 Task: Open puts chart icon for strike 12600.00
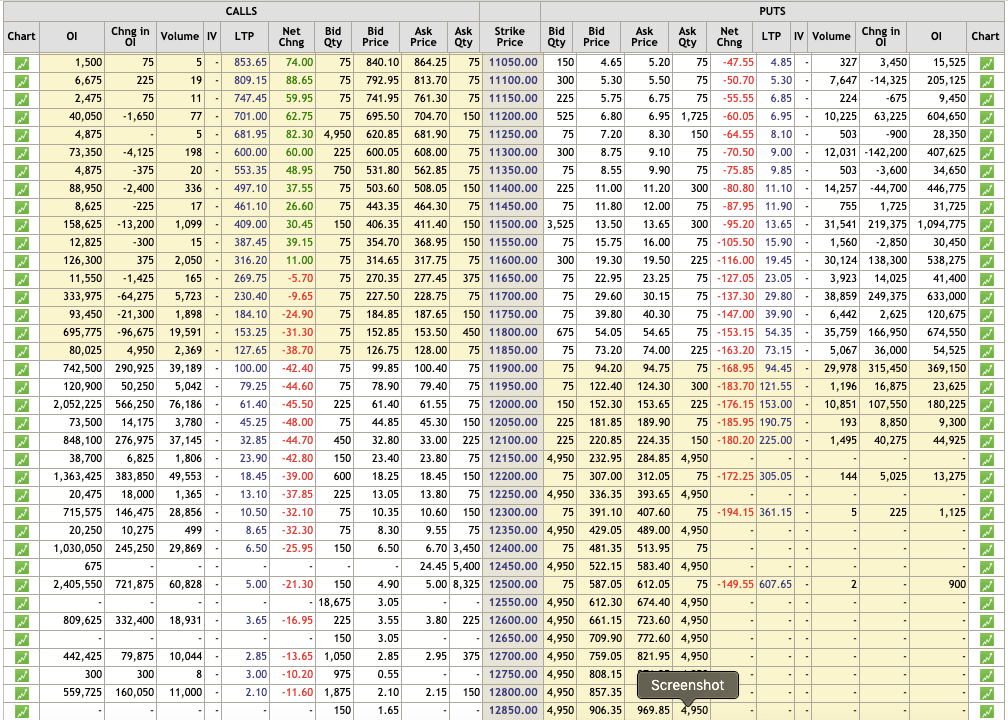click(986, 621)
